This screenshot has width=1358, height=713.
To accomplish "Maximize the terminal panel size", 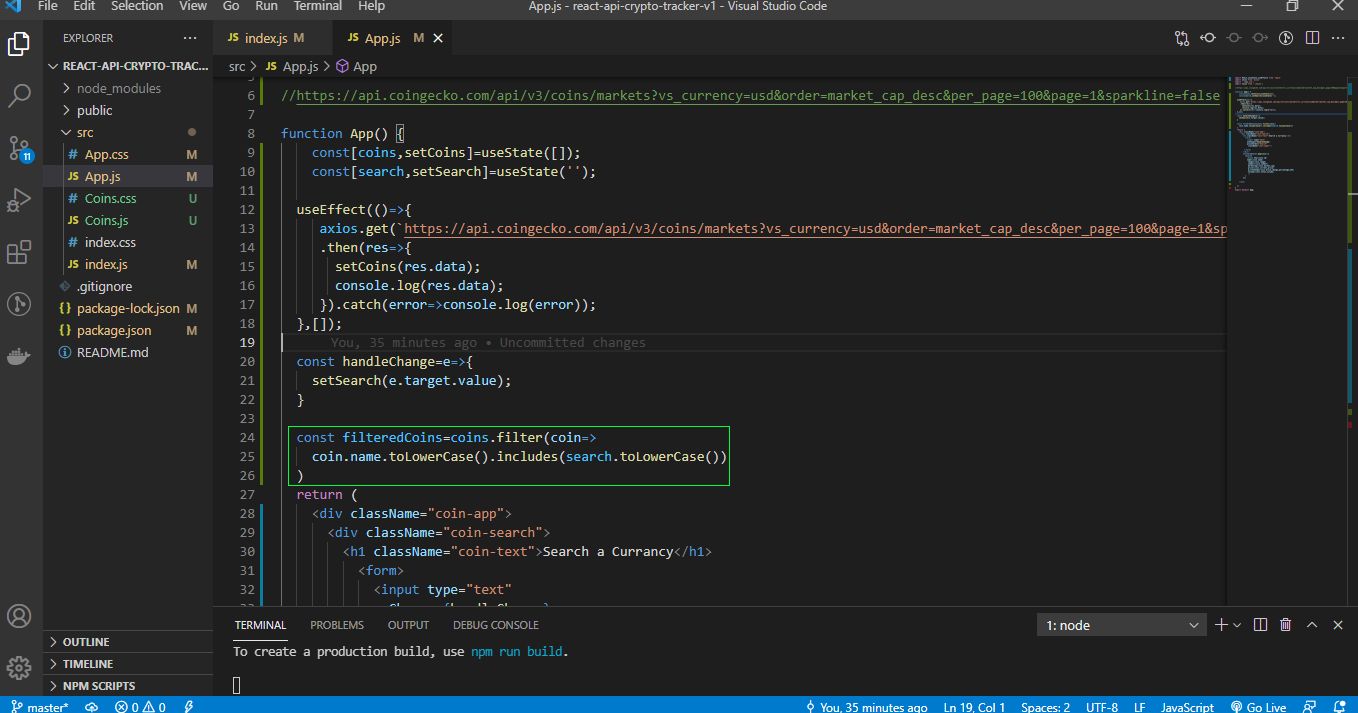I will pyautogui.click(x=1312, y=625).
